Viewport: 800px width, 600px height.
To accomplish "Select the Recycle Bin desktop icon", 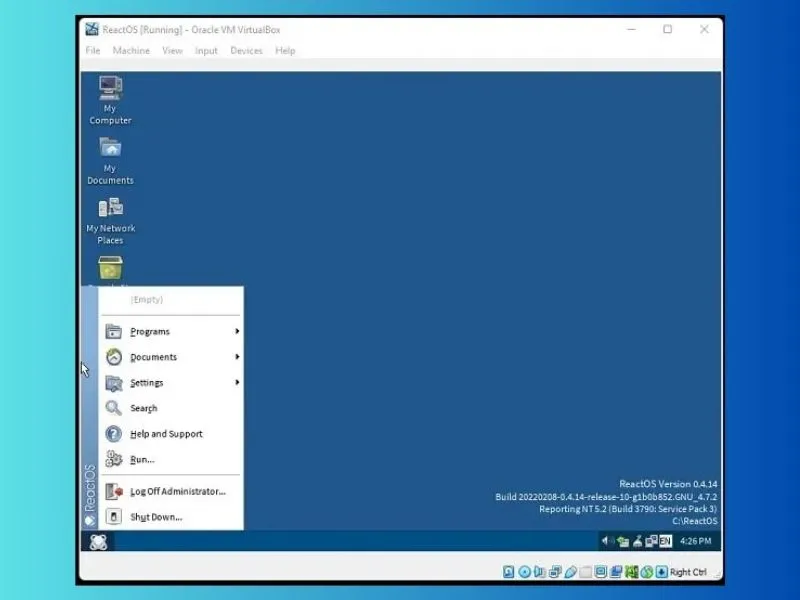I will tap(110, 268).
